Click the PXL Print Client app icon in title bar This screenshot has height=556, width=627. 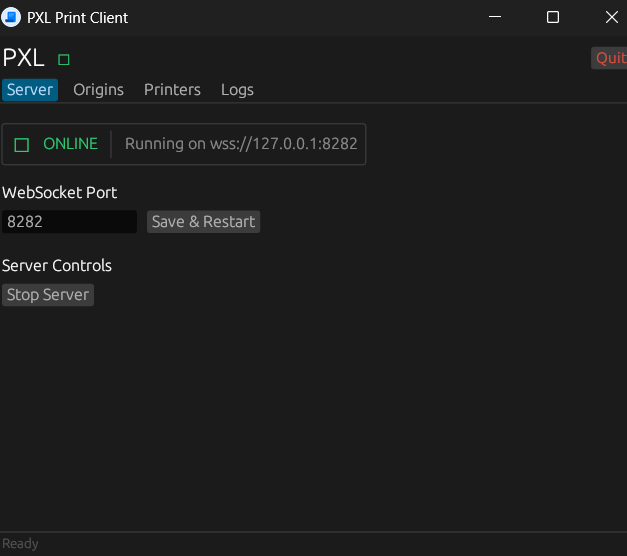(x=11, y=17)
